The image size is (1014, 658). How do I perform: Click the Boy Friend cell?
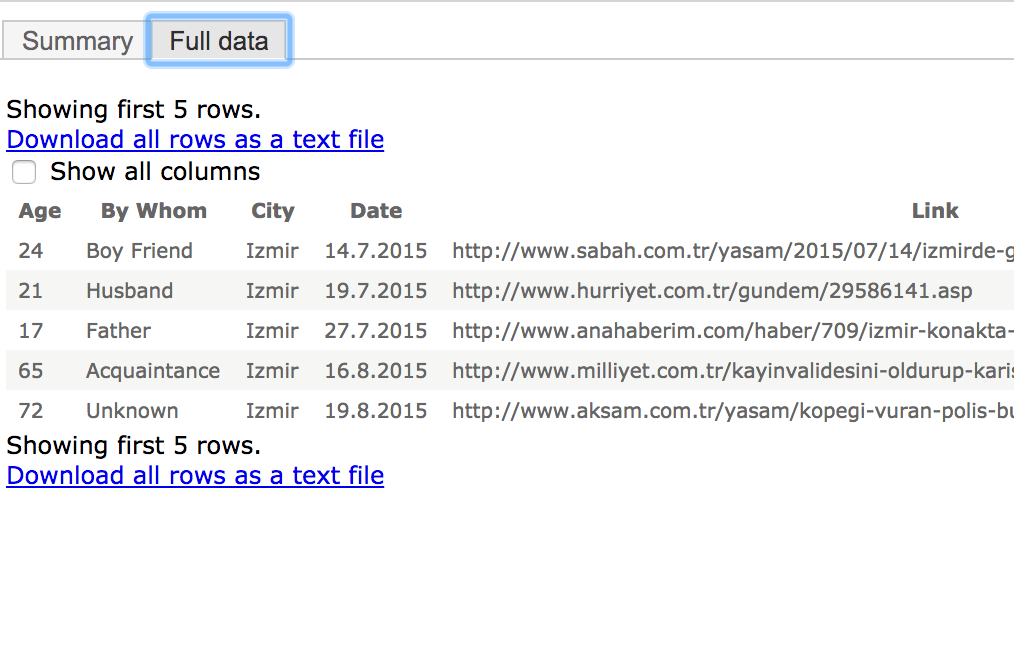(139, 251)
